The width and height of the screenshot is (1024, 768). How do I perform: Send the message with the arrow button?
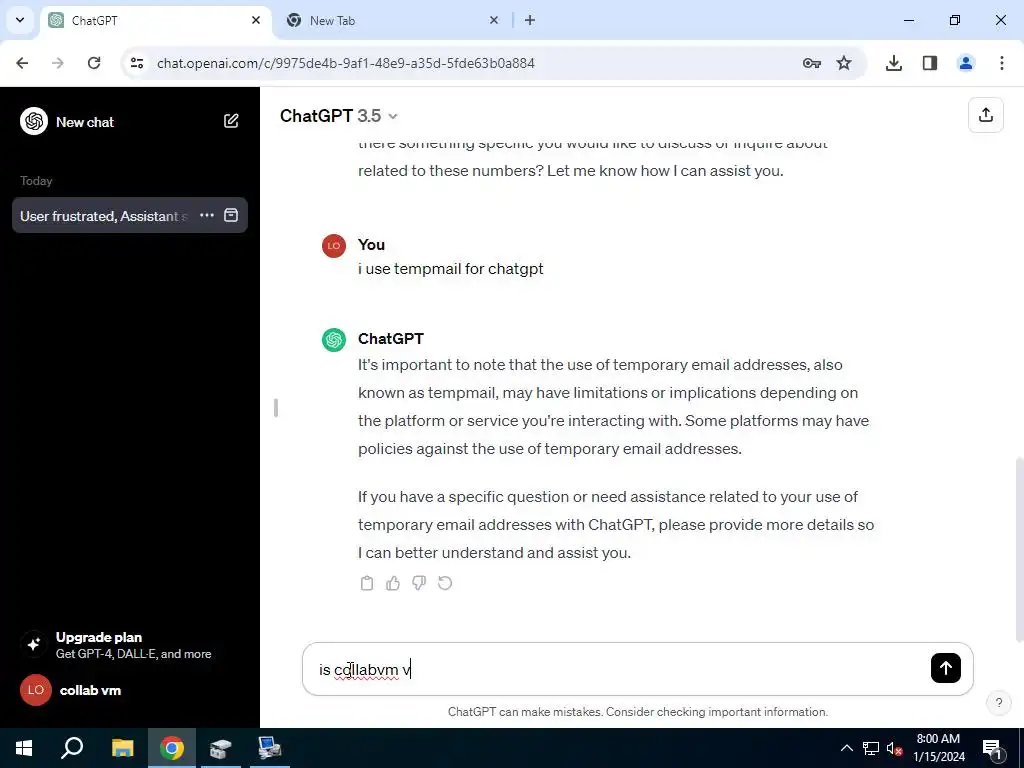pyautogui.click(x=945, y=668)
